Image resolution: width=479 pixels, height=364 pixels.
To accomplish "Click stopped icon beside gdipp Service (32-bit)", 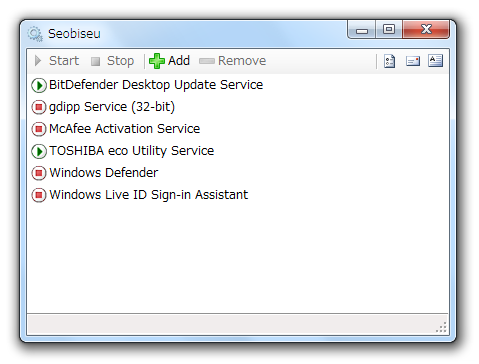I will (x=39, y=107).
